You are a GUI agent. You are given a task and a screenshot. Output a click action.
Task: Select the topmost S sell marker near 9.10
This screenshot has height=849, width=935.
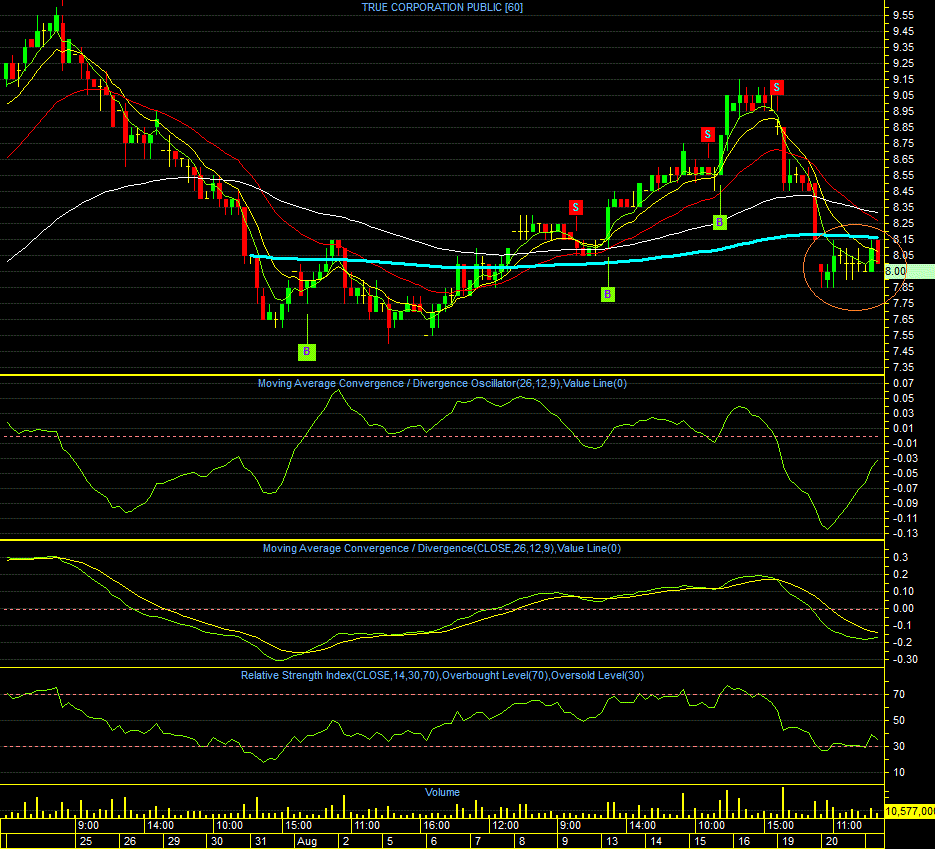coord(776,88)
